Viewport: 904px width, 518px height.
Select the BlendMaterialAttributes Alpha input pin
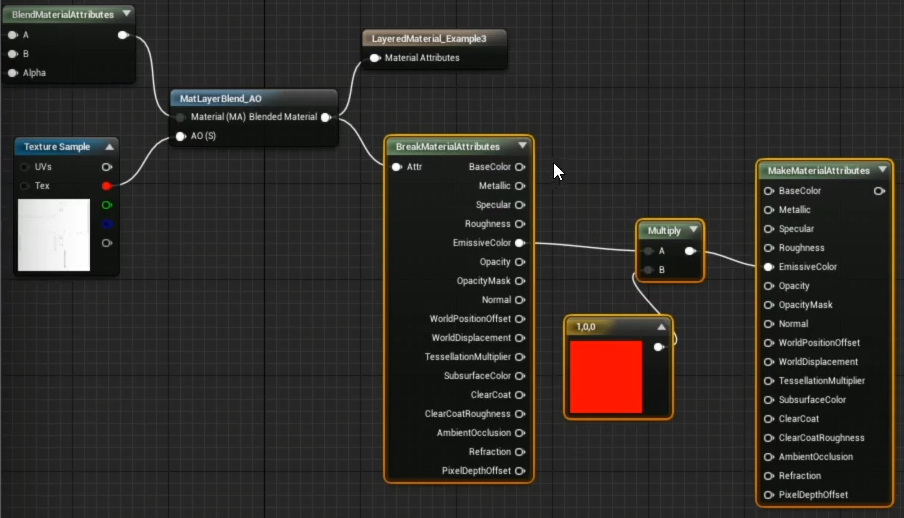pos(13,73)
